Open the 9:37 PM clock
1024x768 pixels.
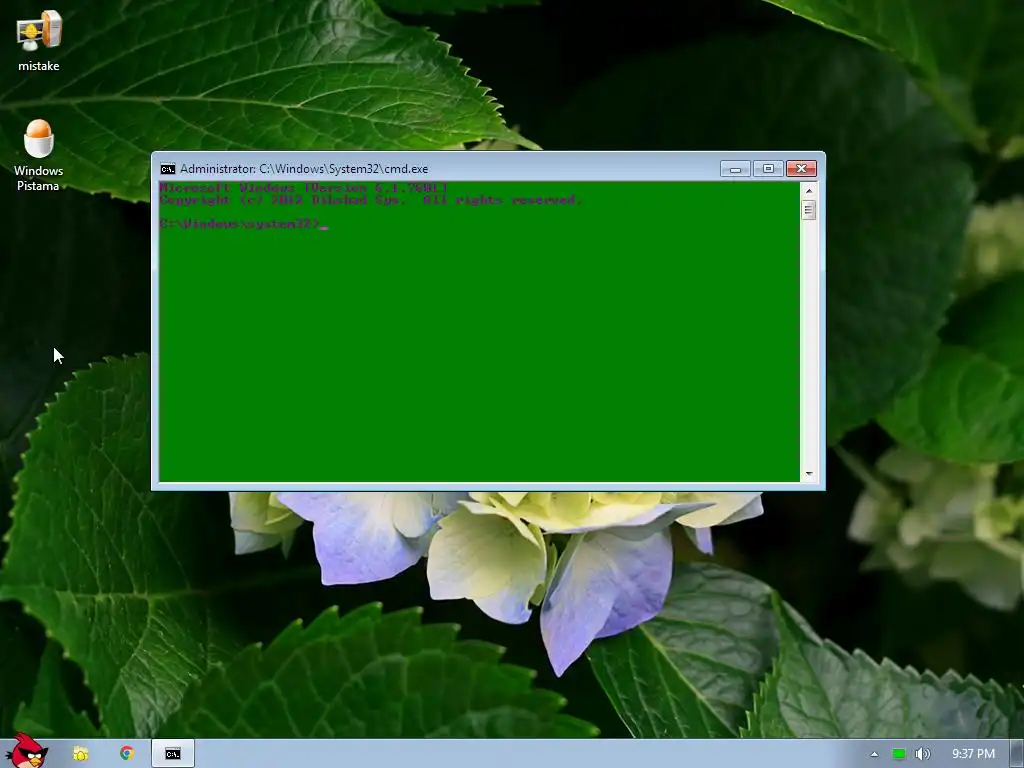coord(973,754)
